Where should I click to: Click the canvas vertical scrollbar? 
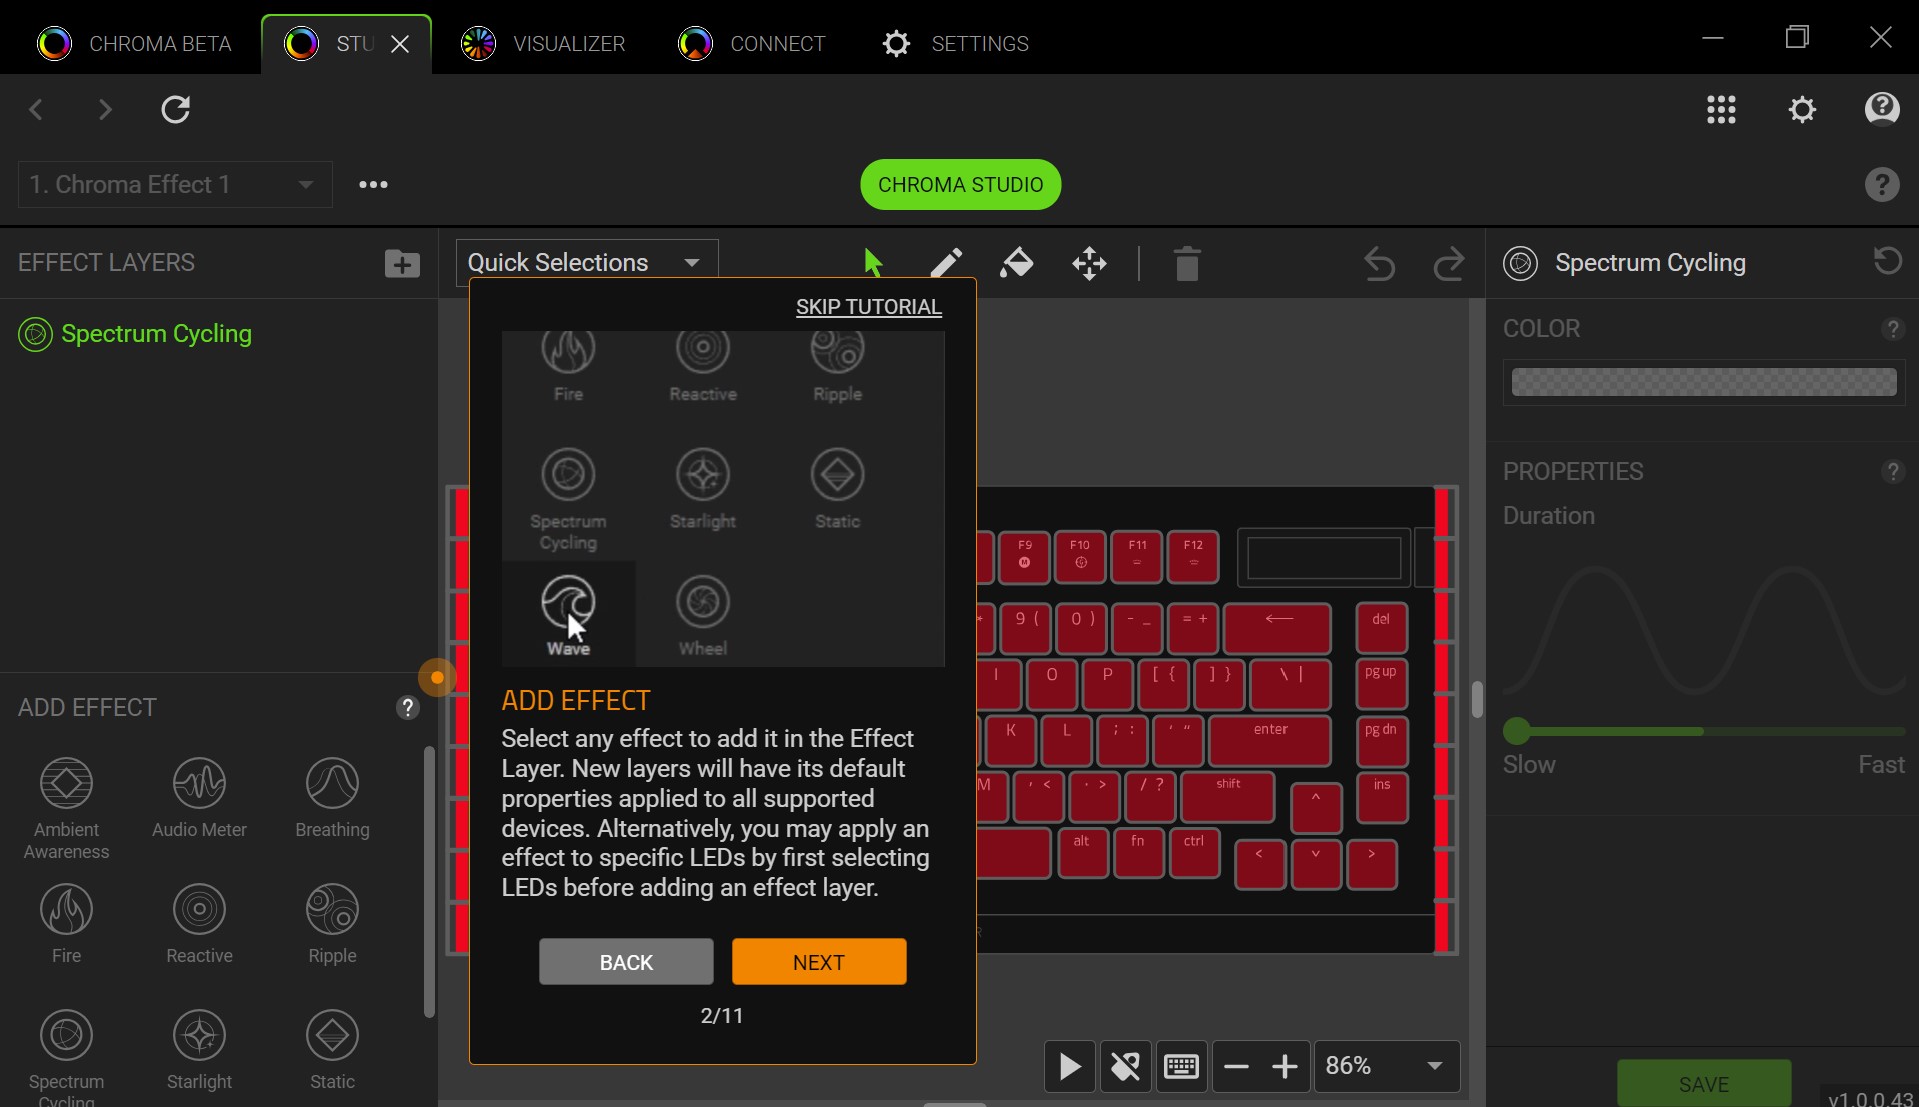click(x=1476, y=699)
